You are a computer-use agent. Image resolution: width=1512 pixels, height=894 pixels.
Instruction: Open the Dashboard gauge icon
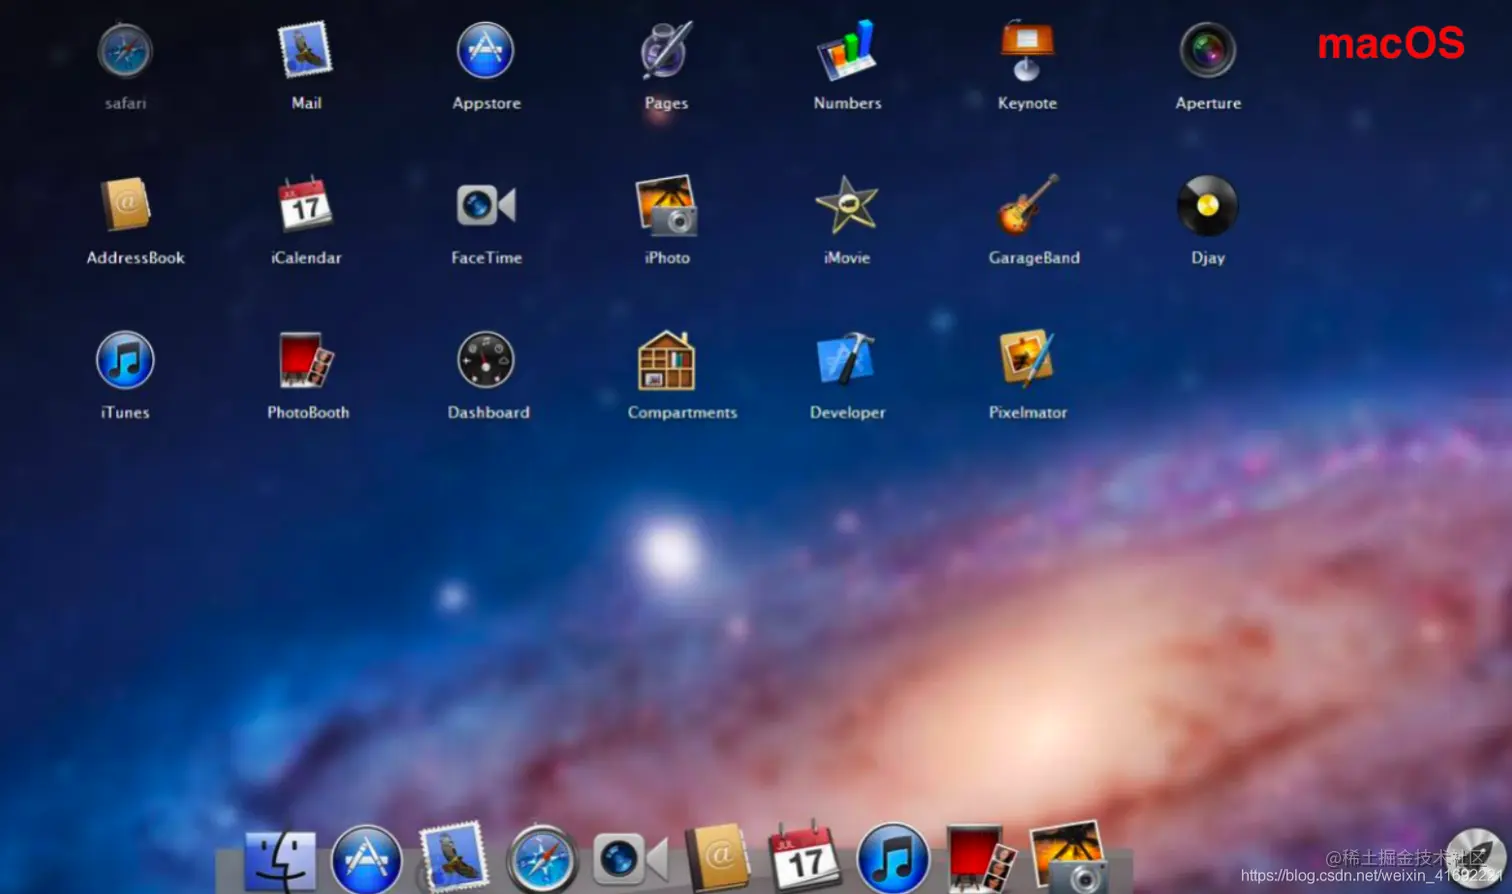tap(486, 360)
